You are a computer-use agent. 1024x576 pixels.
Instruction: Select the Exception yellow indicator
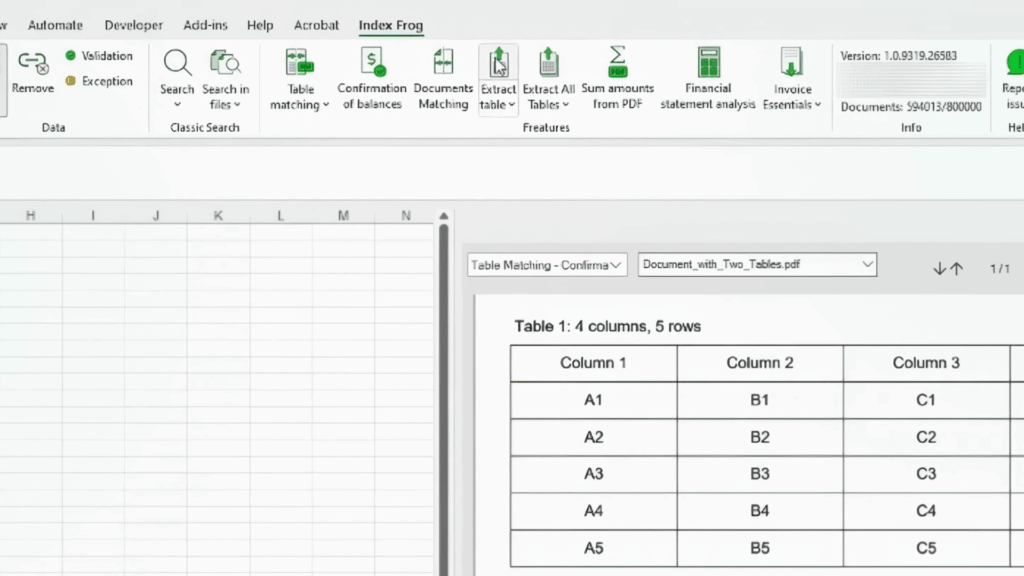[71, 81]
